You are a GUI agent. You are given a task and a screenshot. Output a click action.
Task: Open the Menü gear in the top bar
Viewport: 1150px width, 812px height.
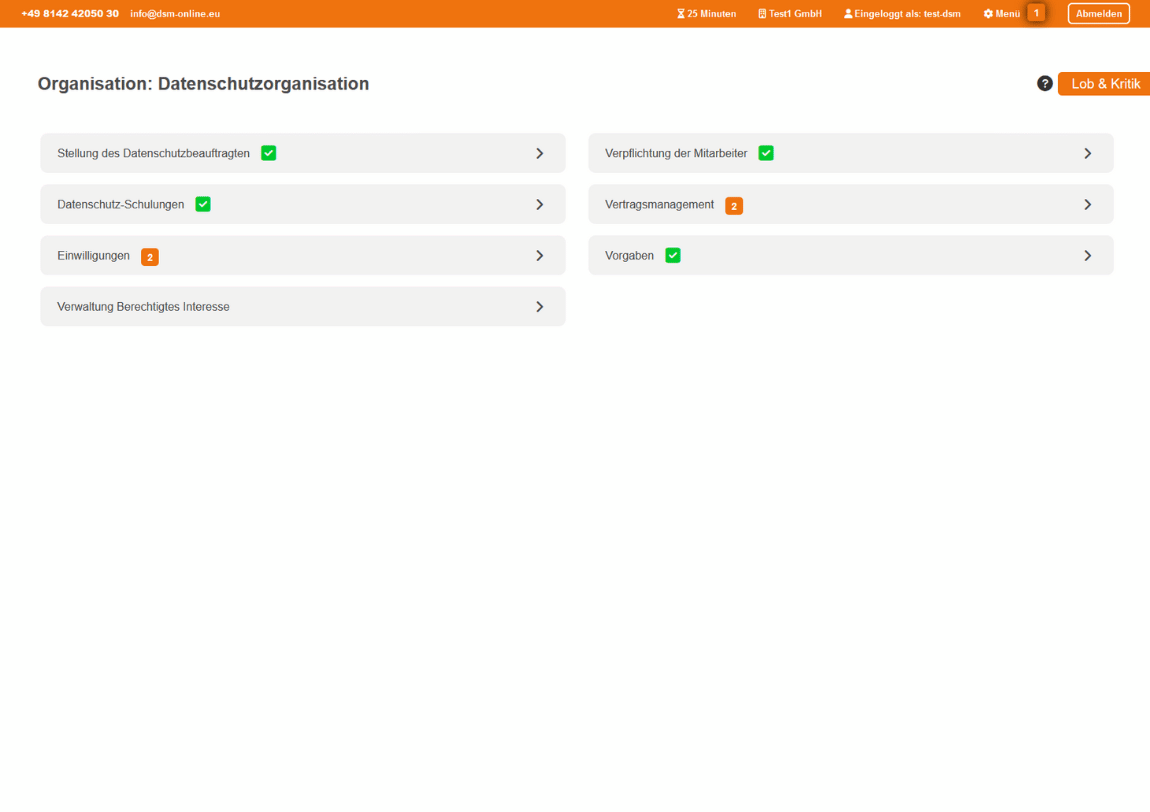pos(988,14)
